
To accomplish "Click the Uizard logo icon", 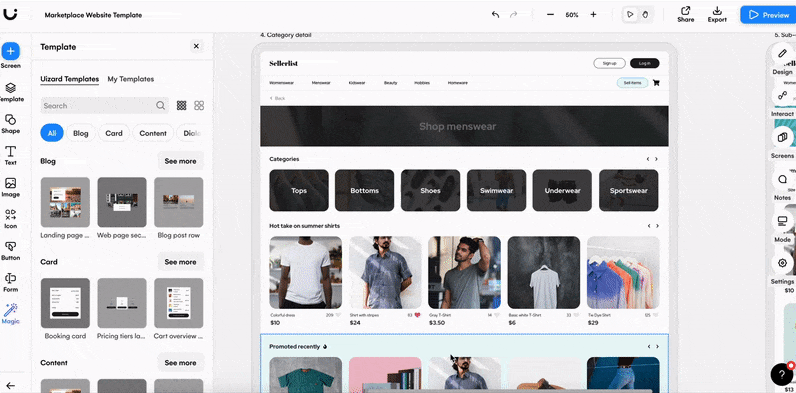I will pos(10,14).
